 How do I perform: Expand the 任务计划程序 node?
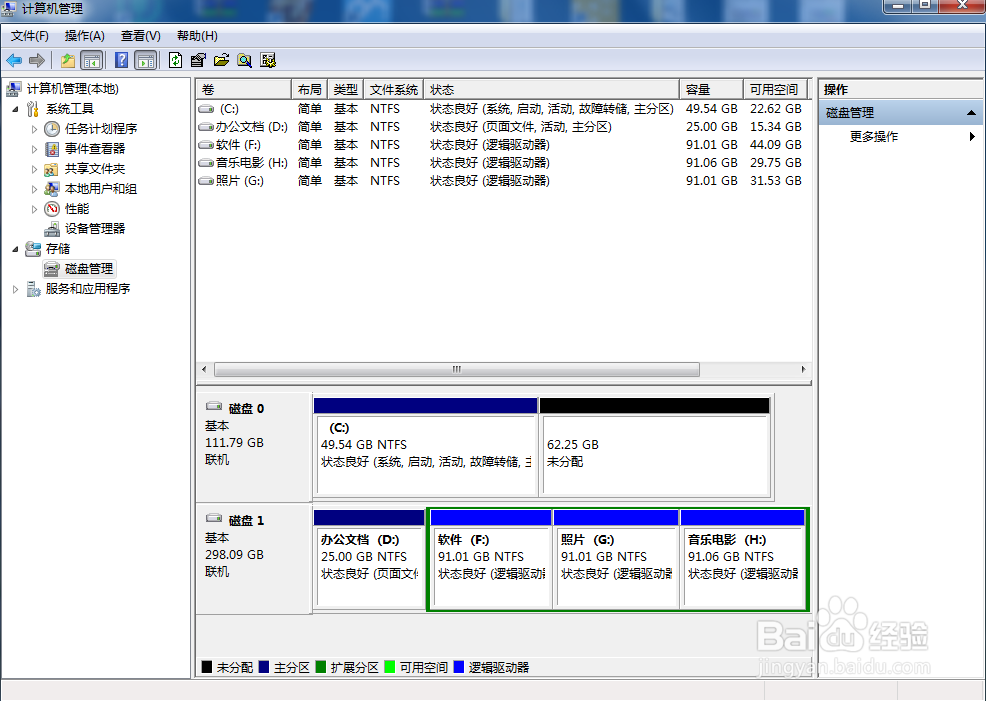point(35,129)
